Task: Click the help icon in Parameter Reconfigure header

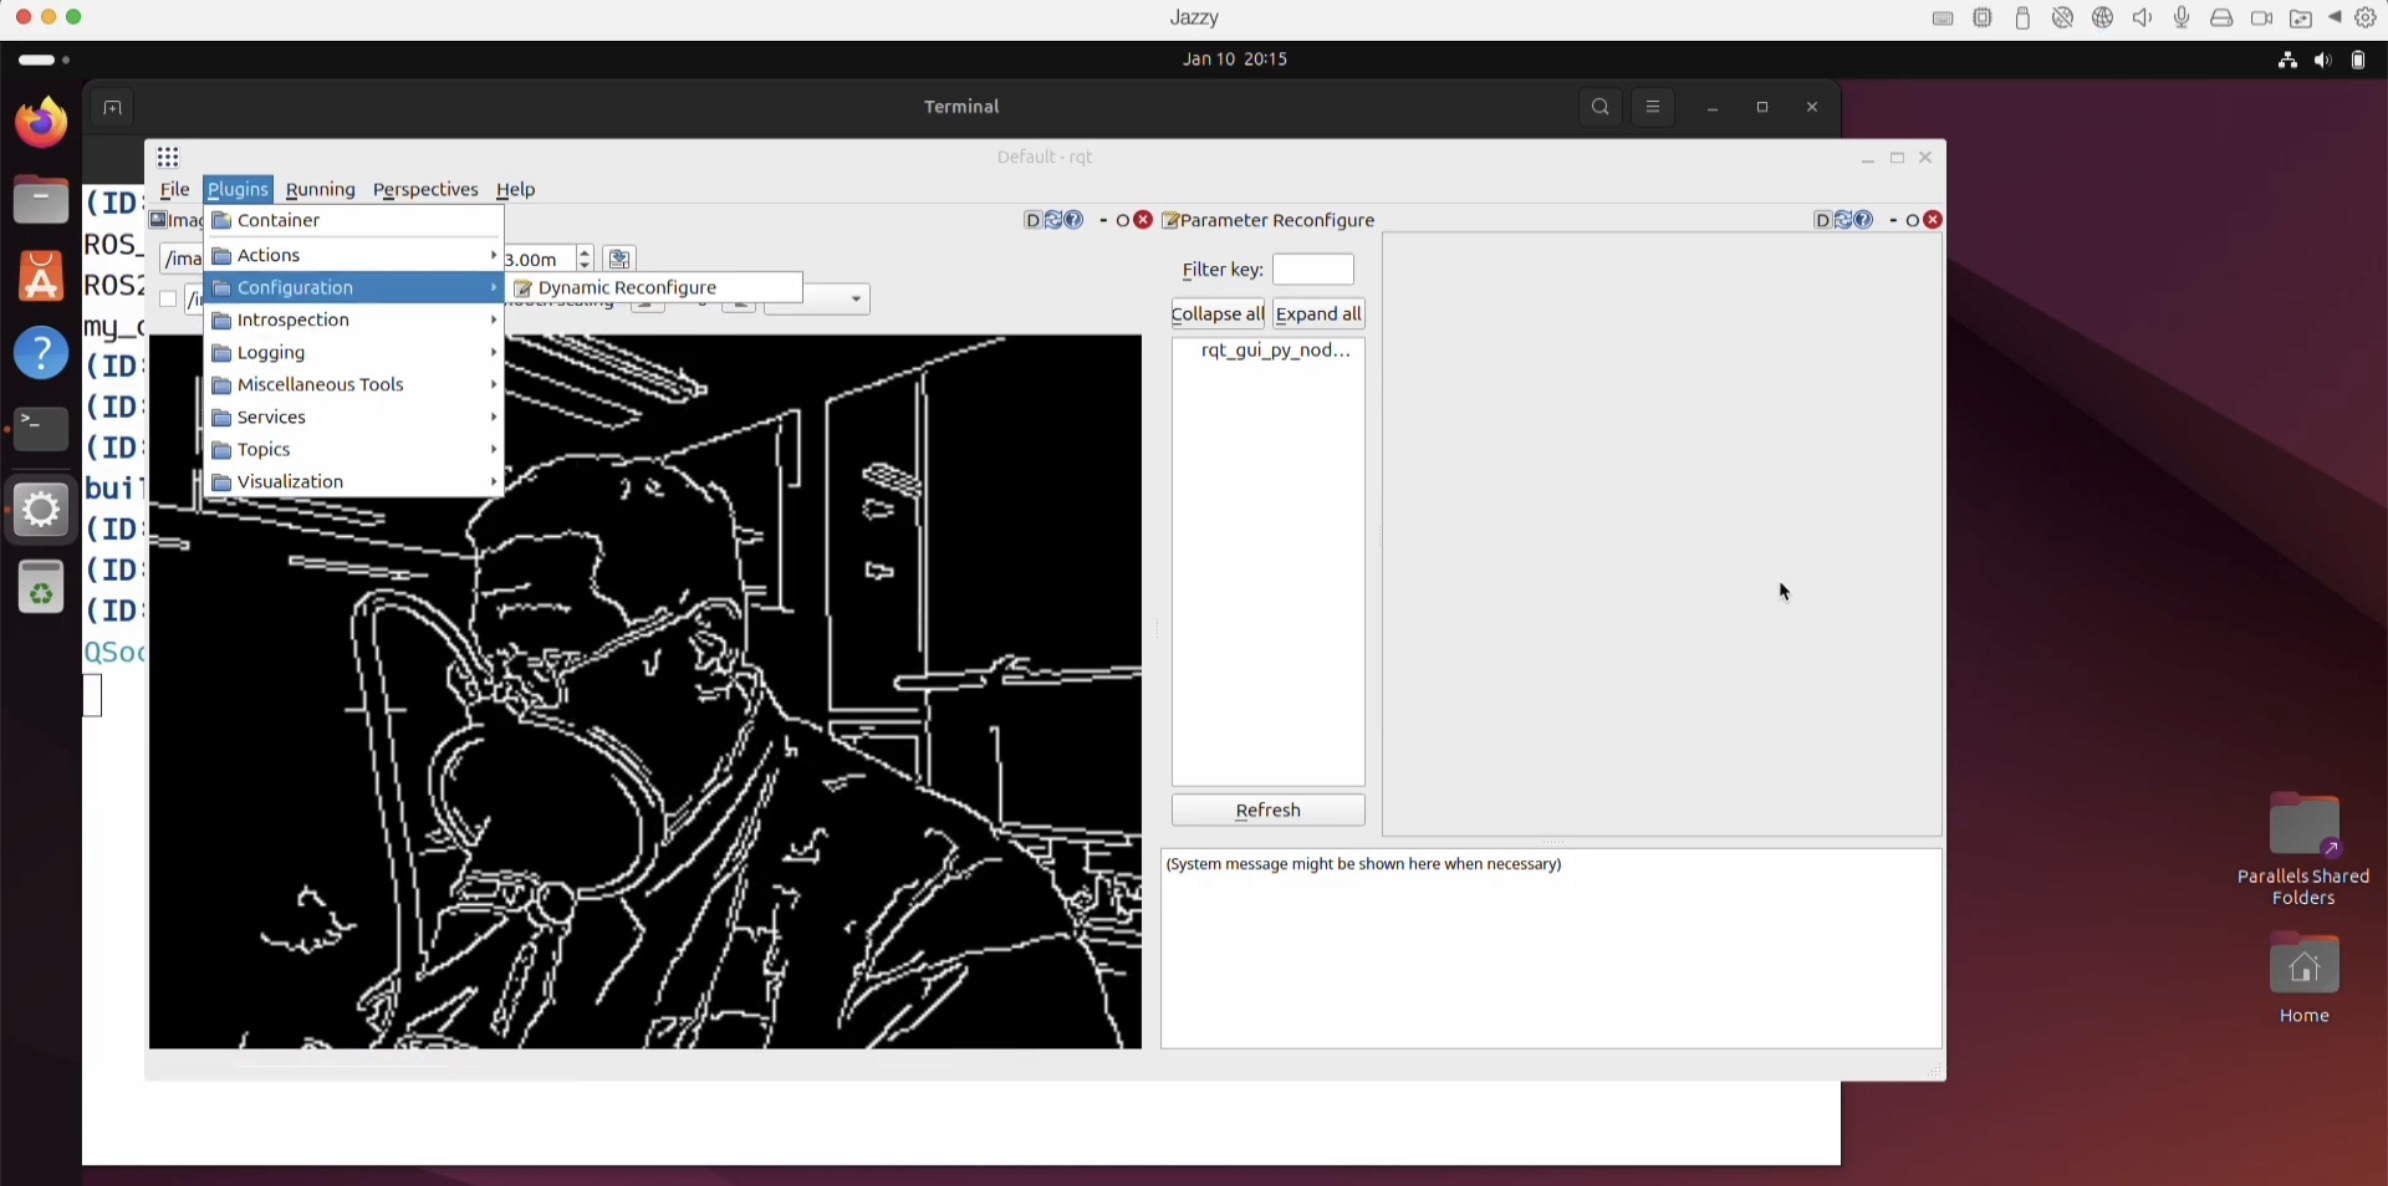Action: [x=1863, y=220]
